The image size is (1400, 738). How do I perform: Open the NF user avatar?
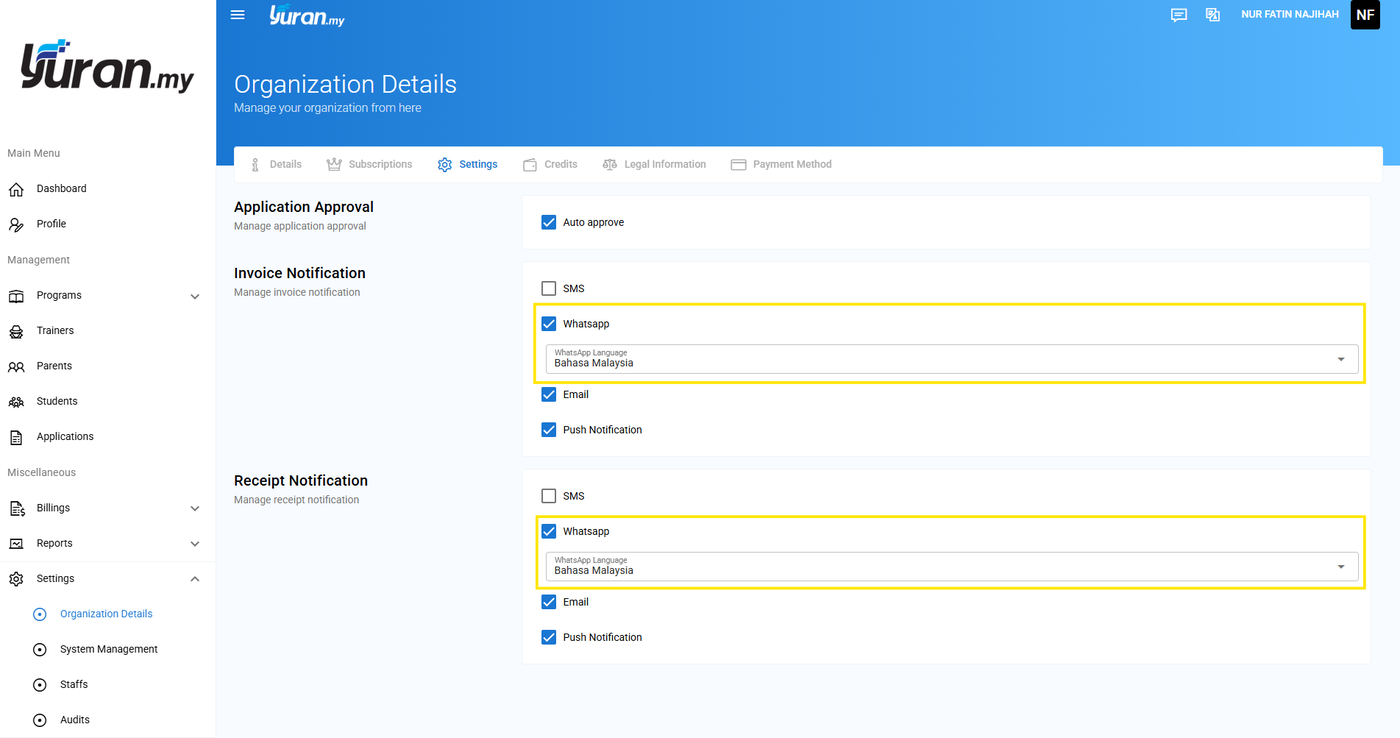tap(1365, 15)
